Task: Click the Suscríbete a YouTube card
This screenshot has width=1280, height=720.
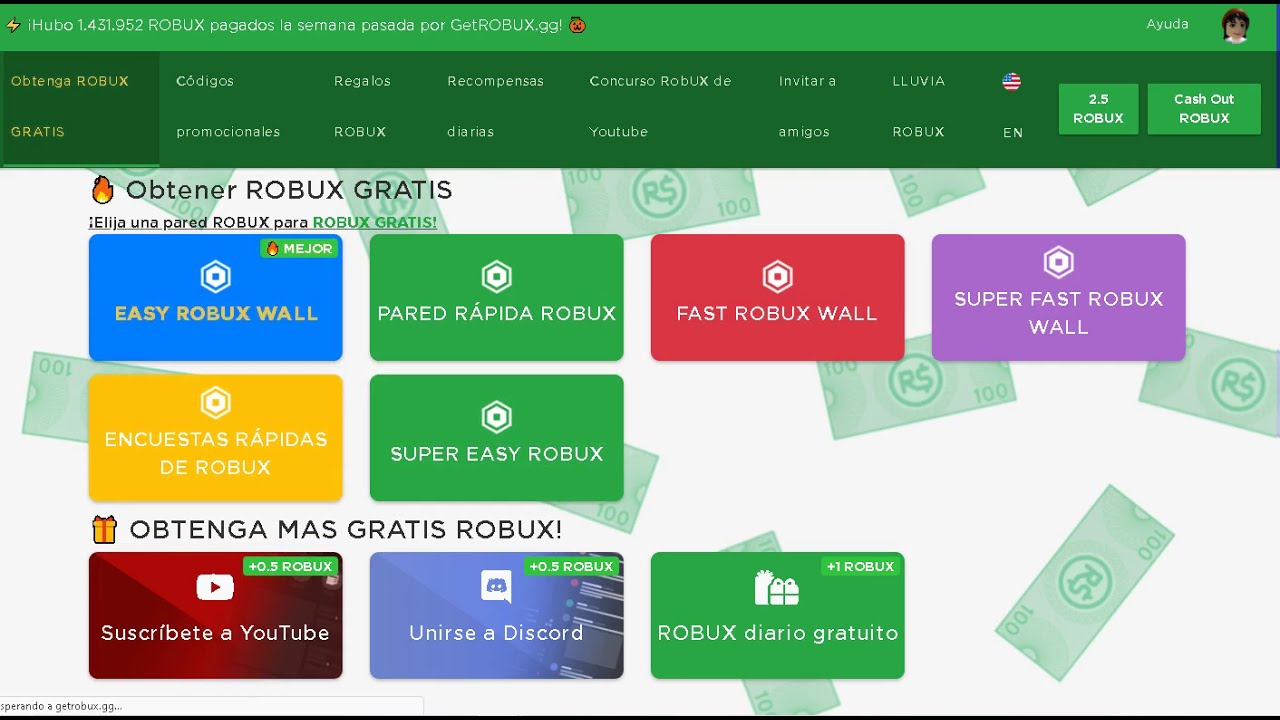Action: pos(215,615)
